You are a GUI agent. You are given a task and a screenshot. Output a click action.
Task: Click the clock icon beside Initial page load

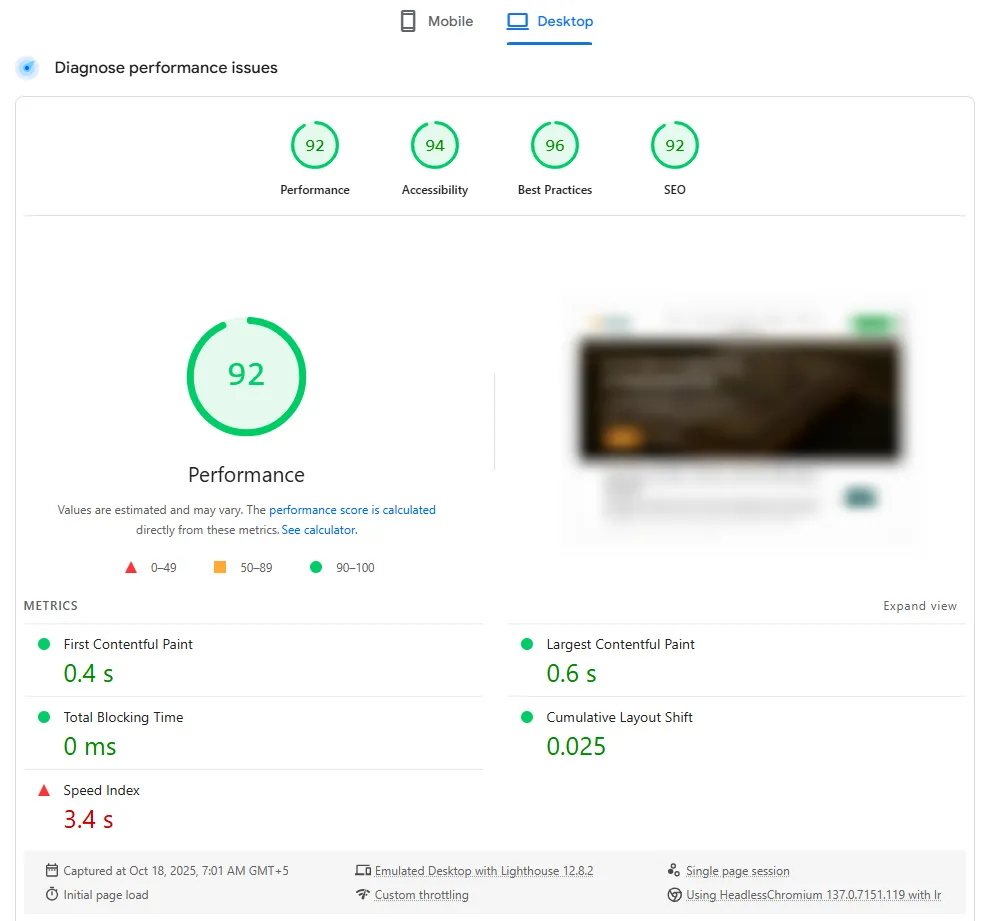53,895
